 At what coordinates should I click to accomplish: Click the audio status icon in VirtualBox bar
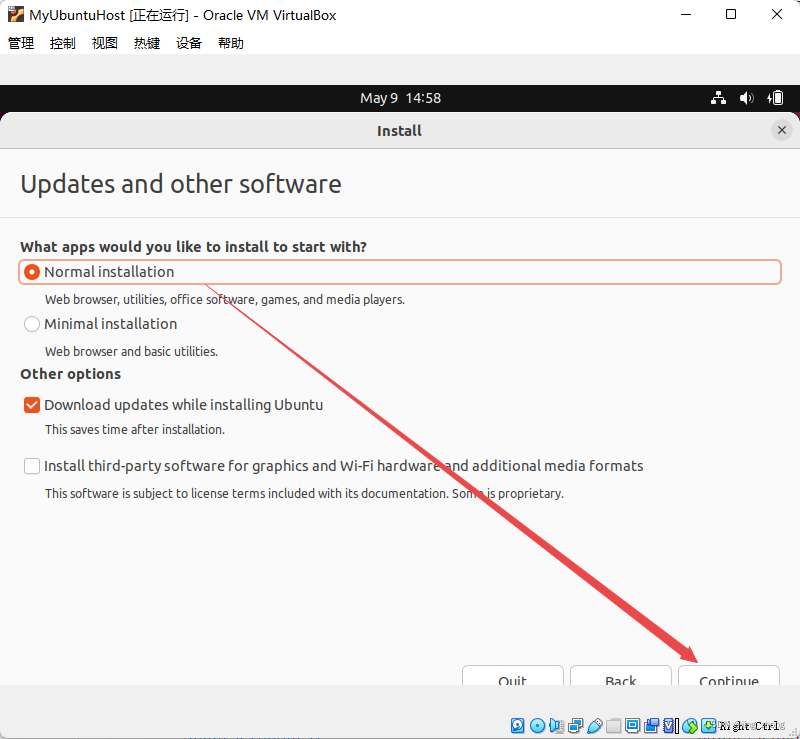556,725
